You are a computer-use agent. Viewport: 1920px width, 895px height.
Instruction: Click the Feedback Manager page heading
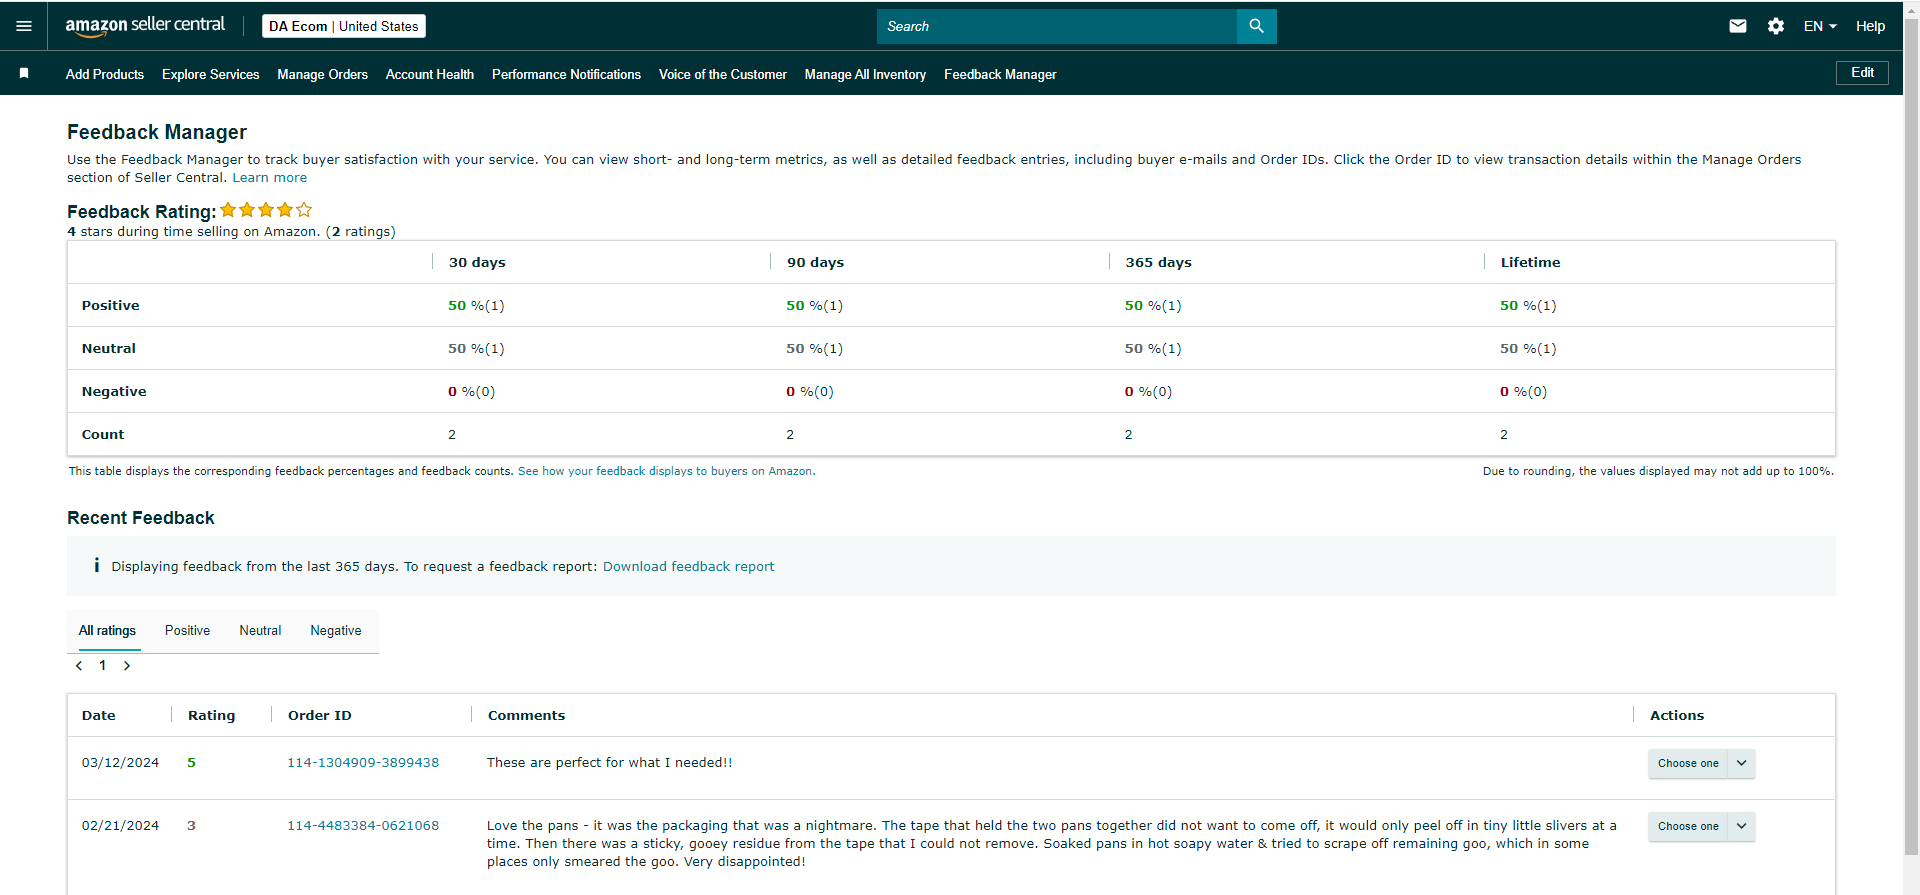click(157, 132)
